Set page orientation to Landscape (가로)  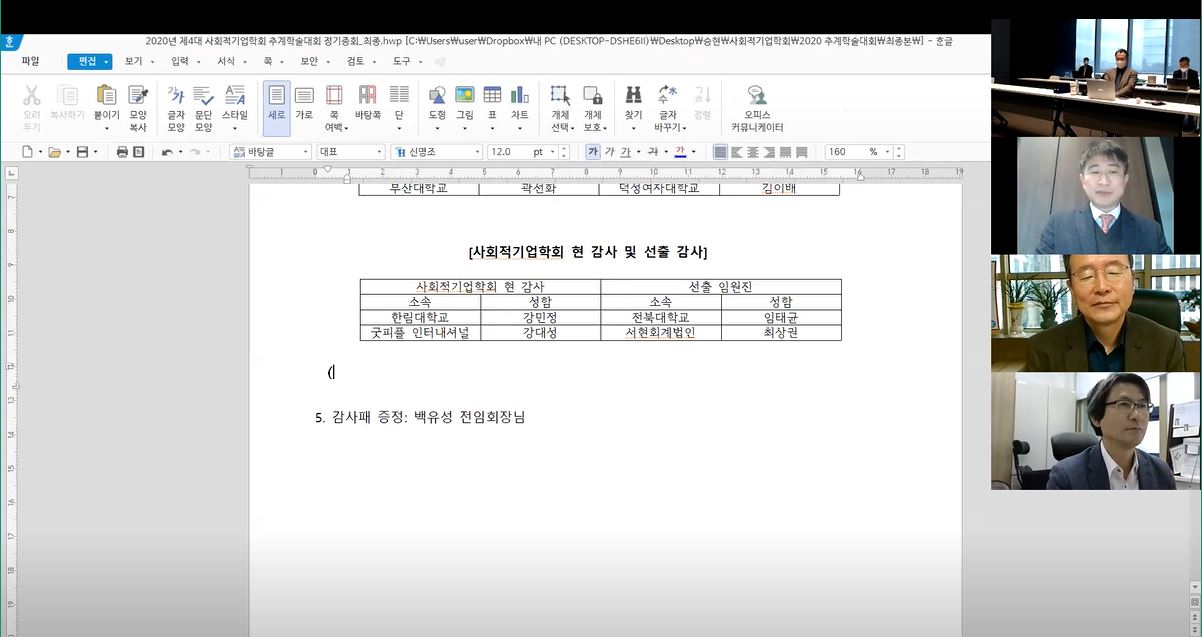(x=304, y=96)
